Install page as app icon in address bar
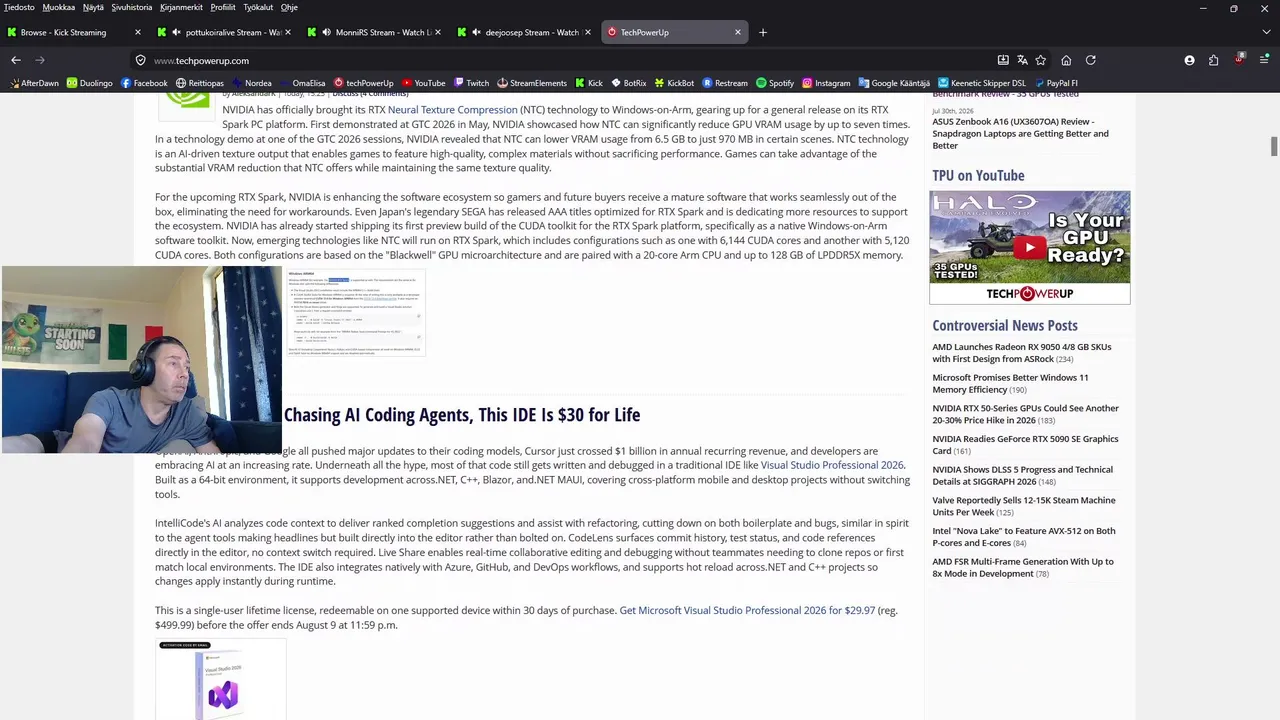 pos(1003,60)
